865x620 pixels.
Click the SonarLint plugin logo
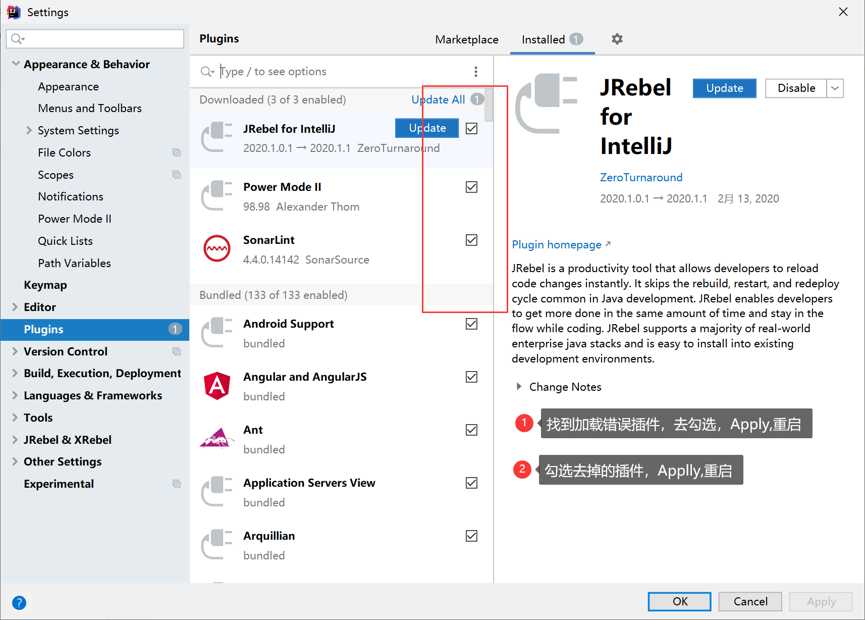[x=217, y=248]
